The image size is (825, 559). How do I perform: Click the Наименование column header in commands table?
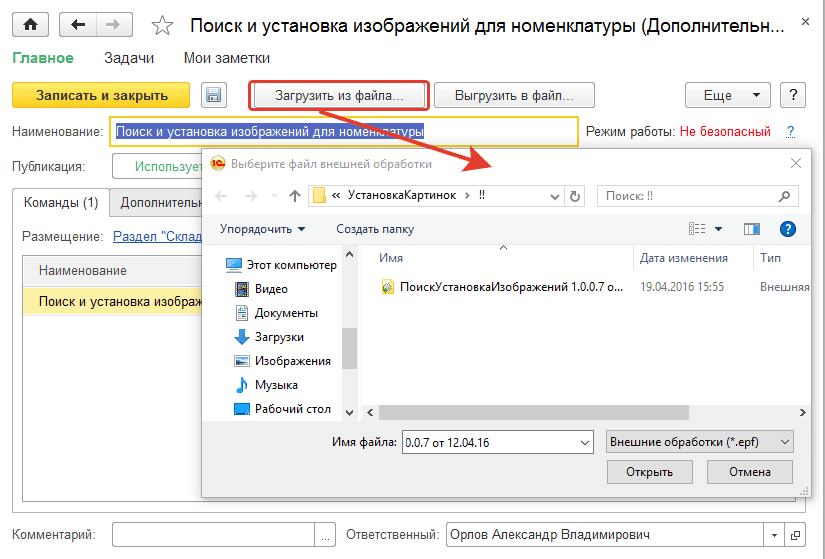point(113,271)
